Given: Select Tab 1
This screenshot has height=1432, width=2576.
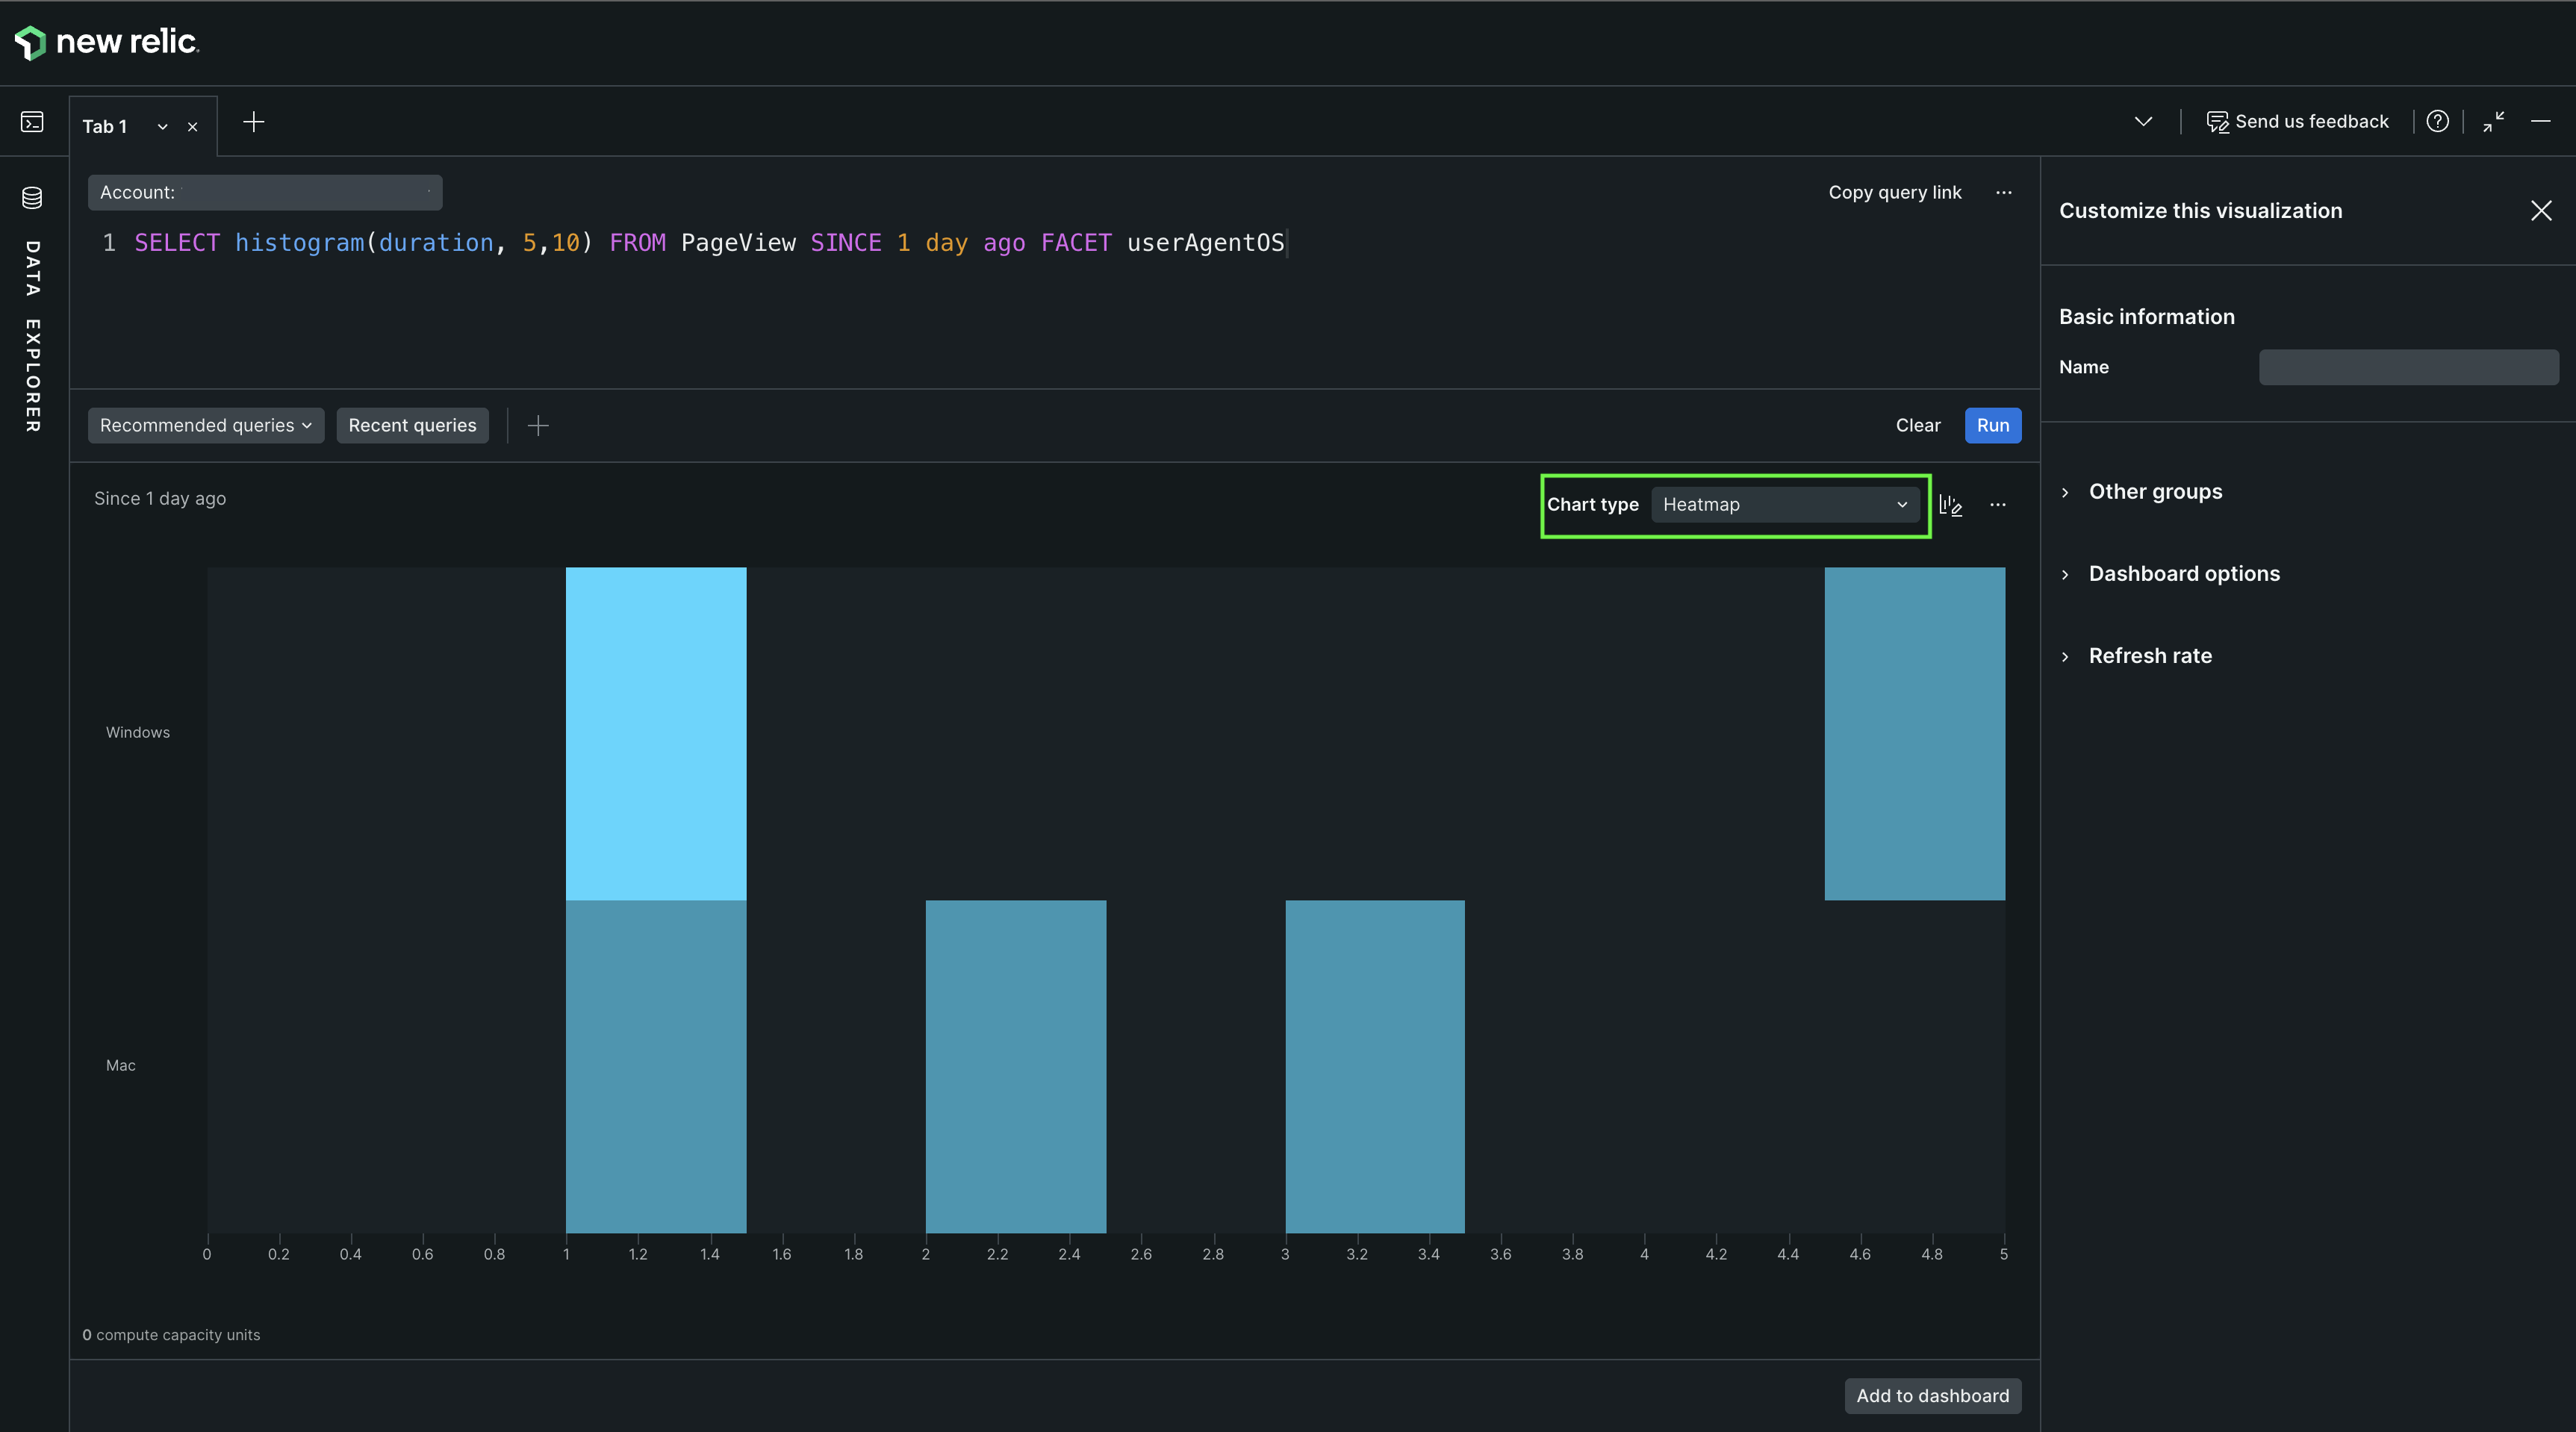Looking at the screenshot, I should coord(105,127).
